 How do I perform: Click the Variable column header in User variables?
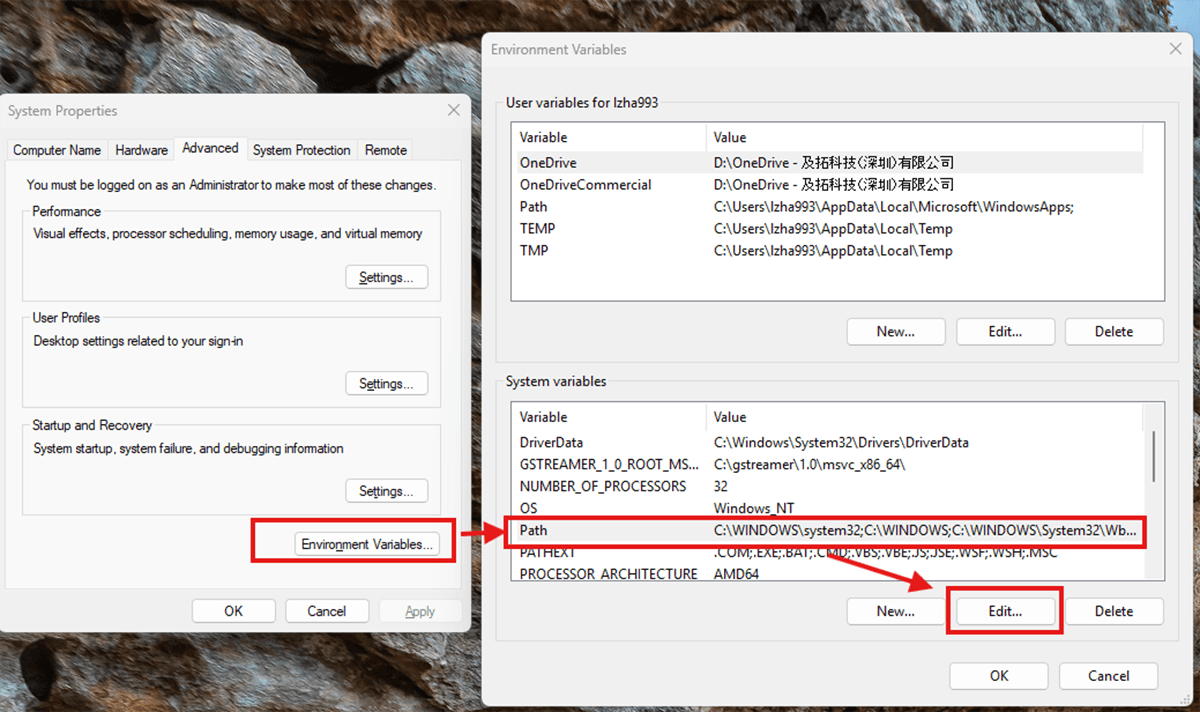(x=609, y=137)
